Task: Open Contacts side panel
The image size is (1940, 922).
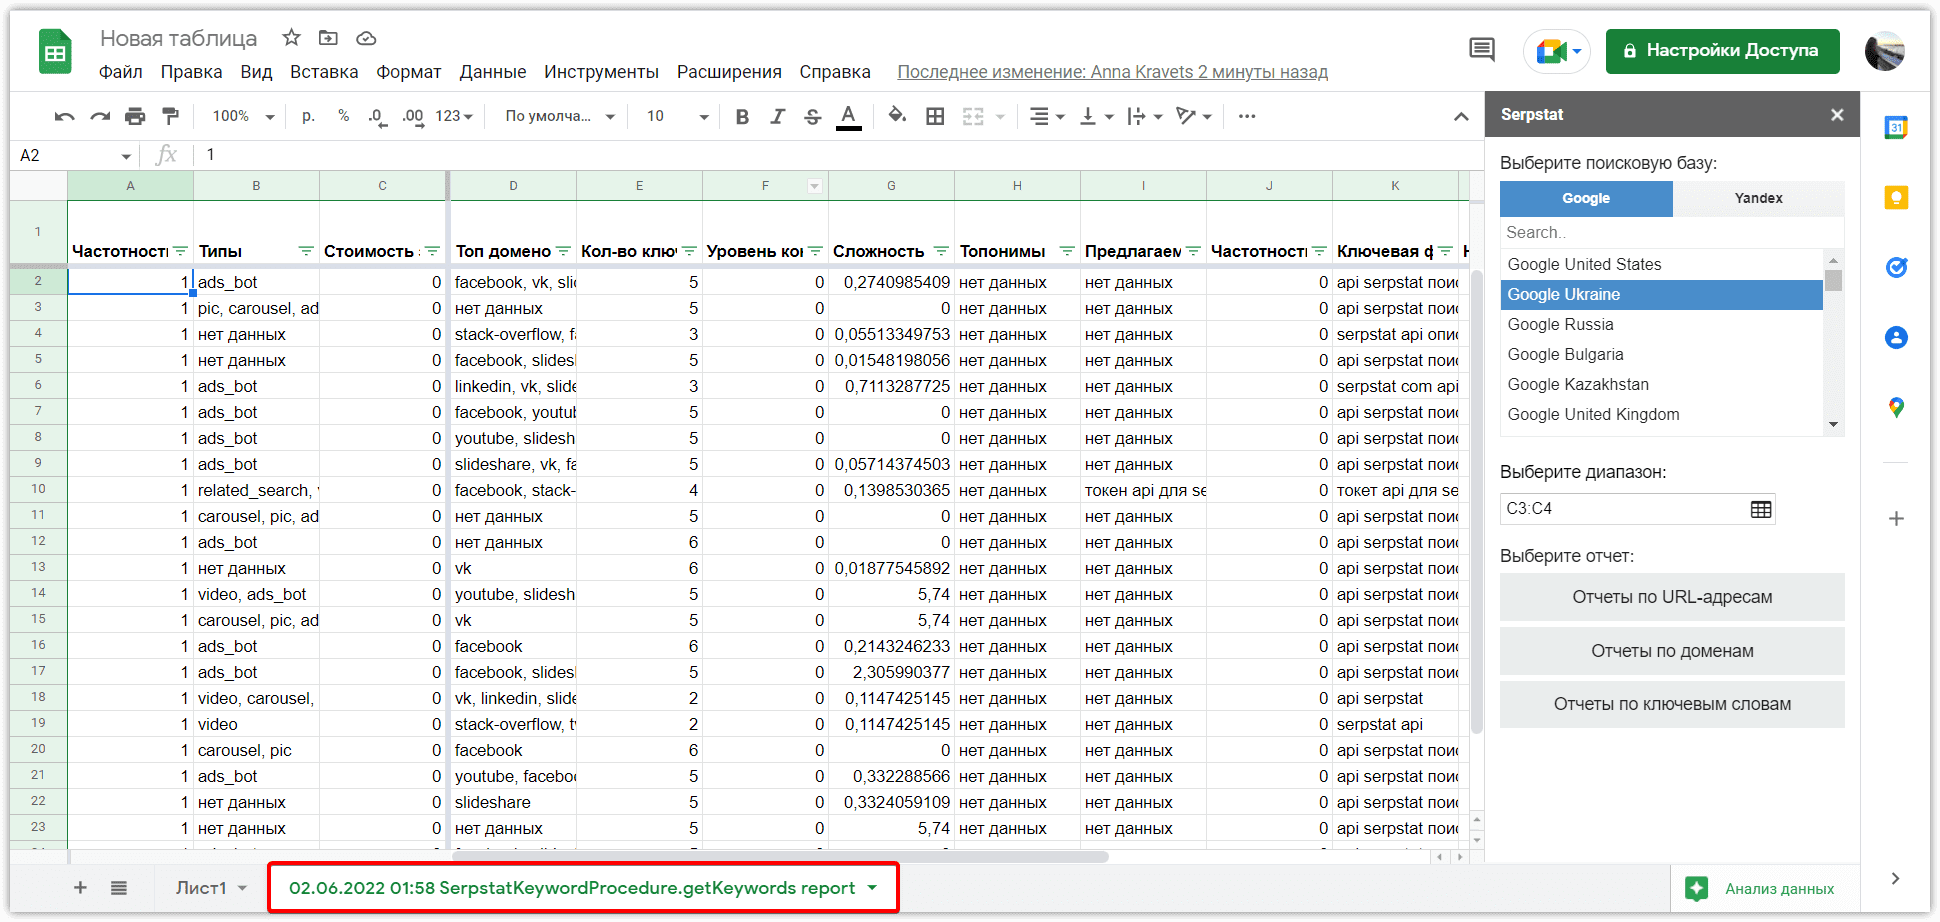Action: 1896,337
